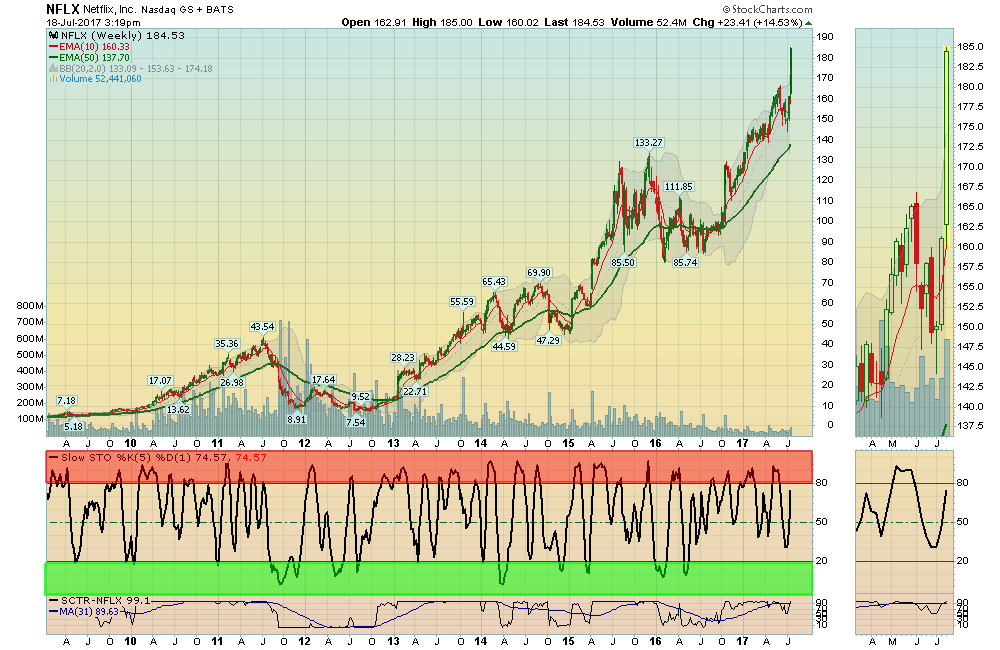1000x650 pixels.
Task: Click the 172.5 label on zoom panel axis
Action: (x=970, y=147)
